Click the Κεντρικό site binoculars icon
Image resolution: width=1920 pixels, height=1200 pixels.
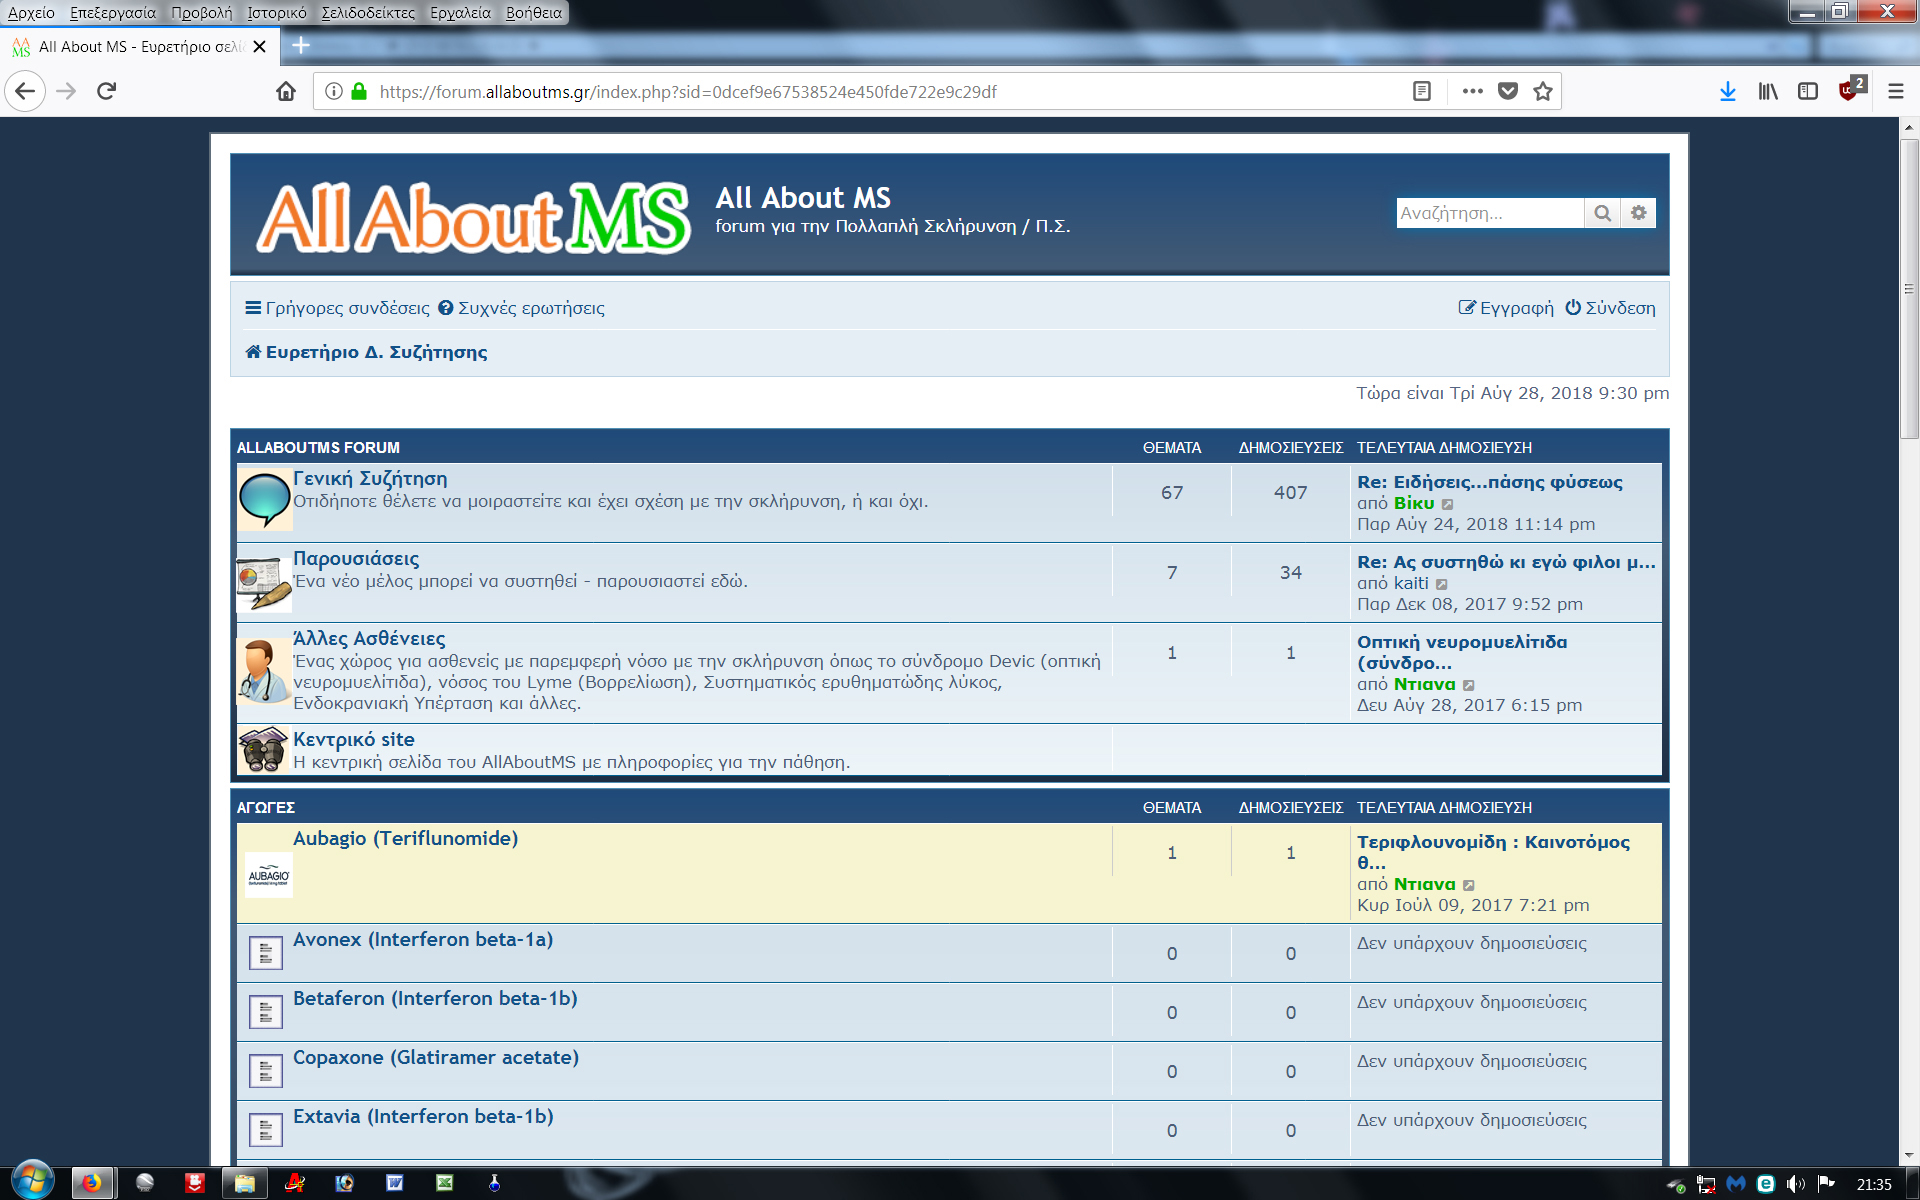click(x=264, y=749)
